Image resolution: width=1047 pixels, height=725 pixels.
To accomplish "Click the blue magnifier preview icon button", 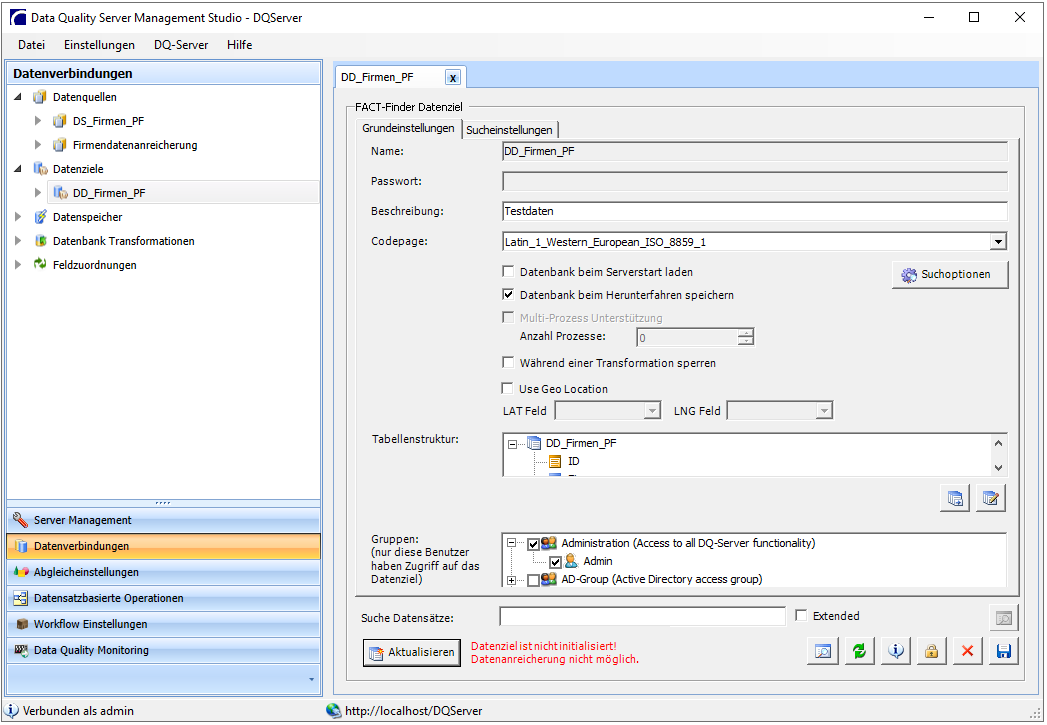I will [823, 652].
